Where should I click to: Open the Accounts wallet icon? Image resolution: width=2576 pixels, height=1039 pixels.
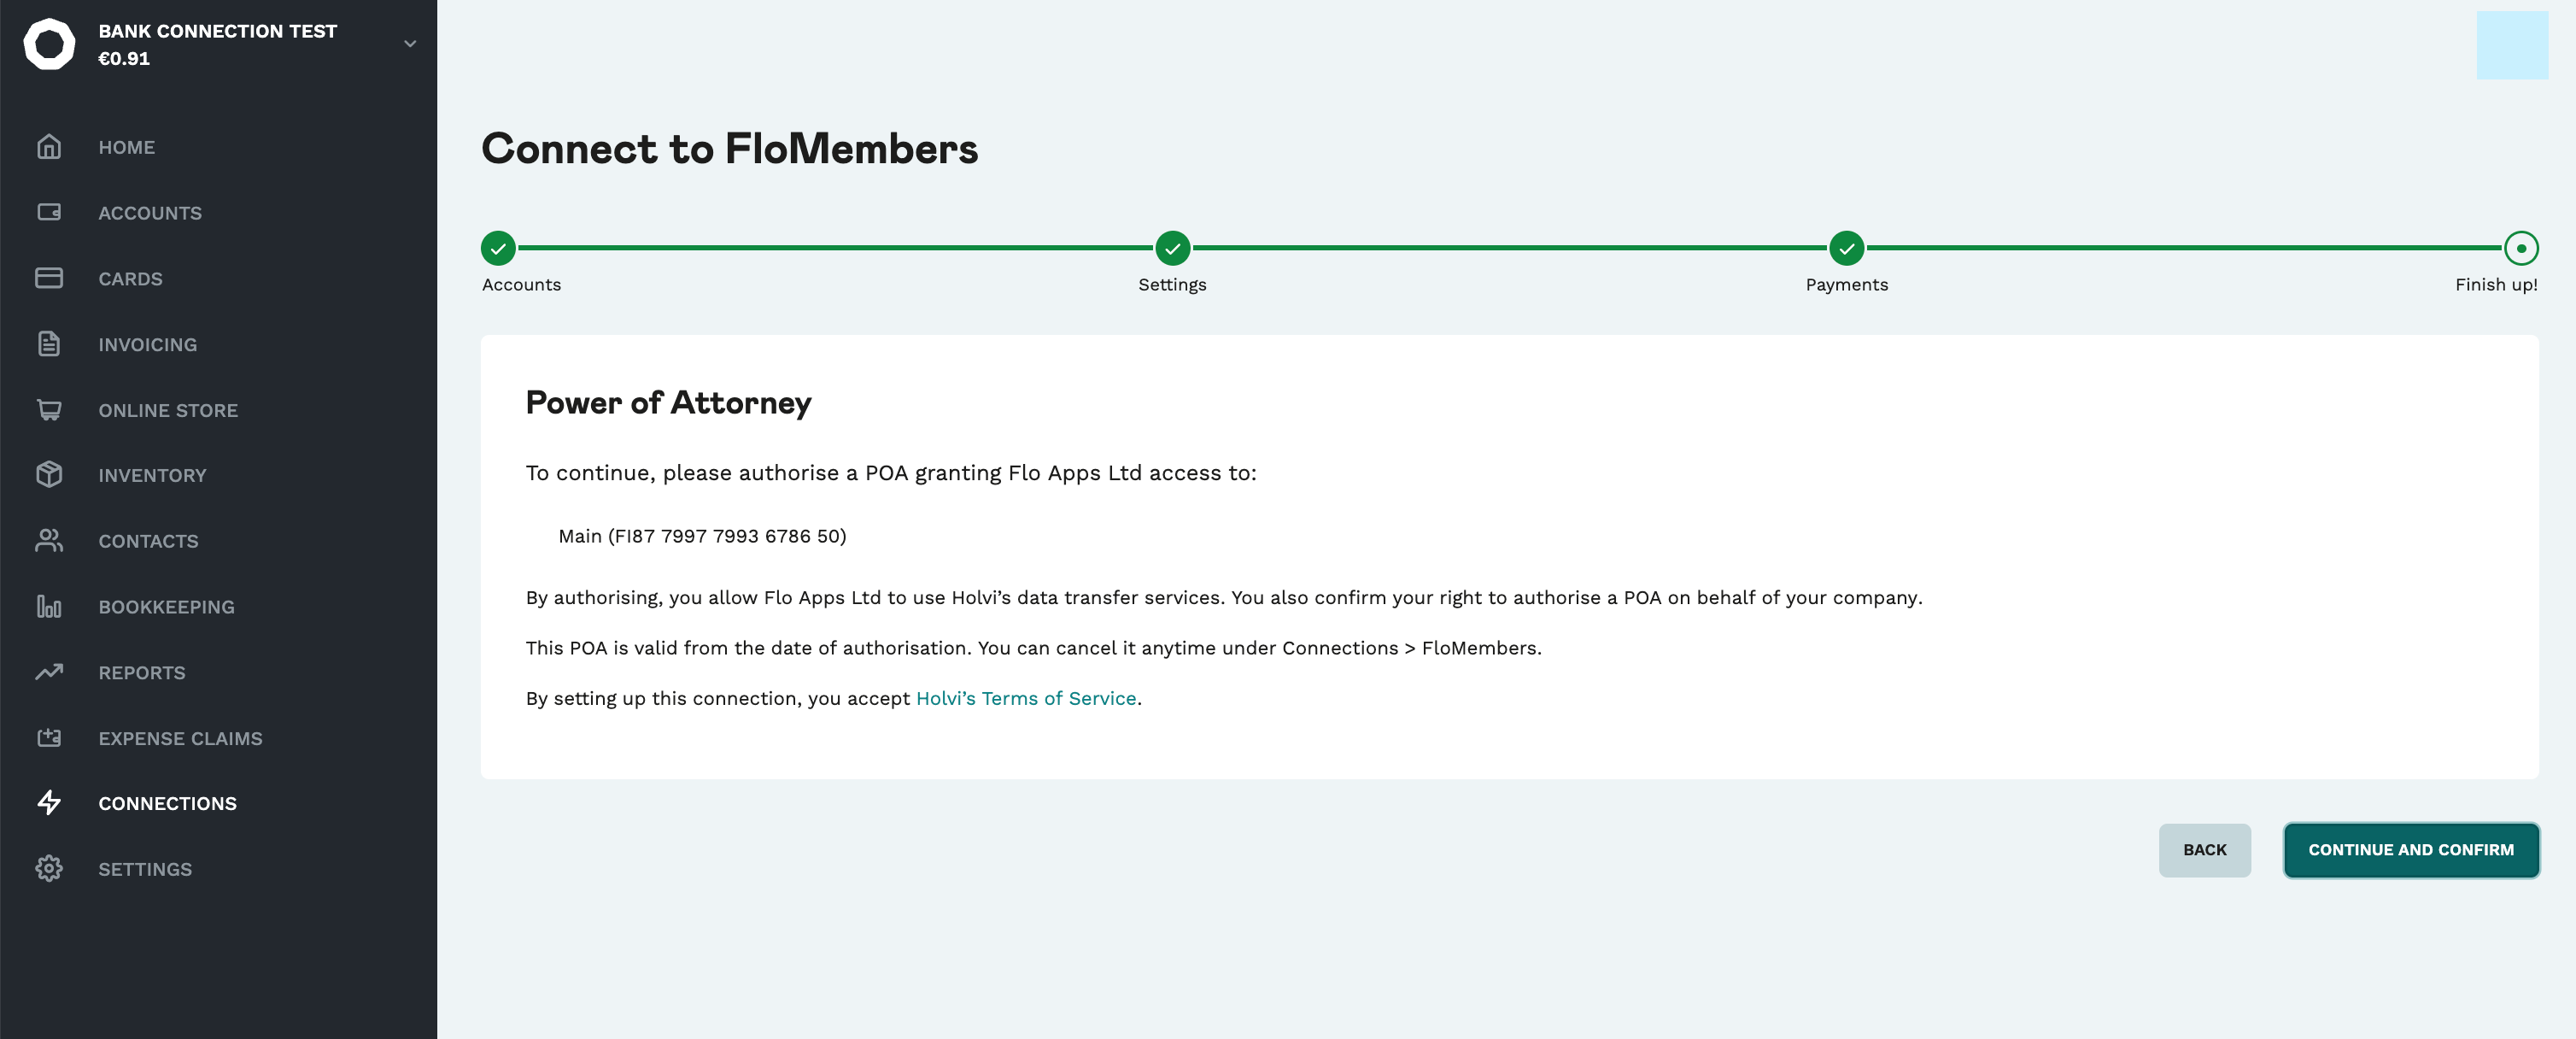coord(49,212)
